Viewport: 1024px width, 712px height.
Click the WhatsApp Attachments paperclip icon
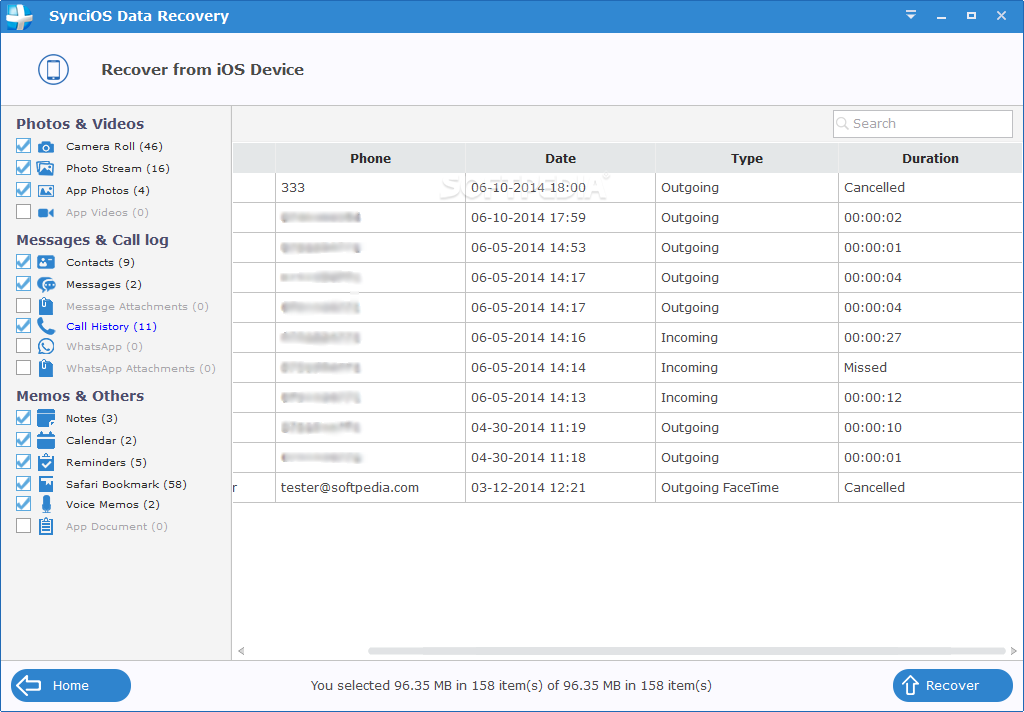46,368
